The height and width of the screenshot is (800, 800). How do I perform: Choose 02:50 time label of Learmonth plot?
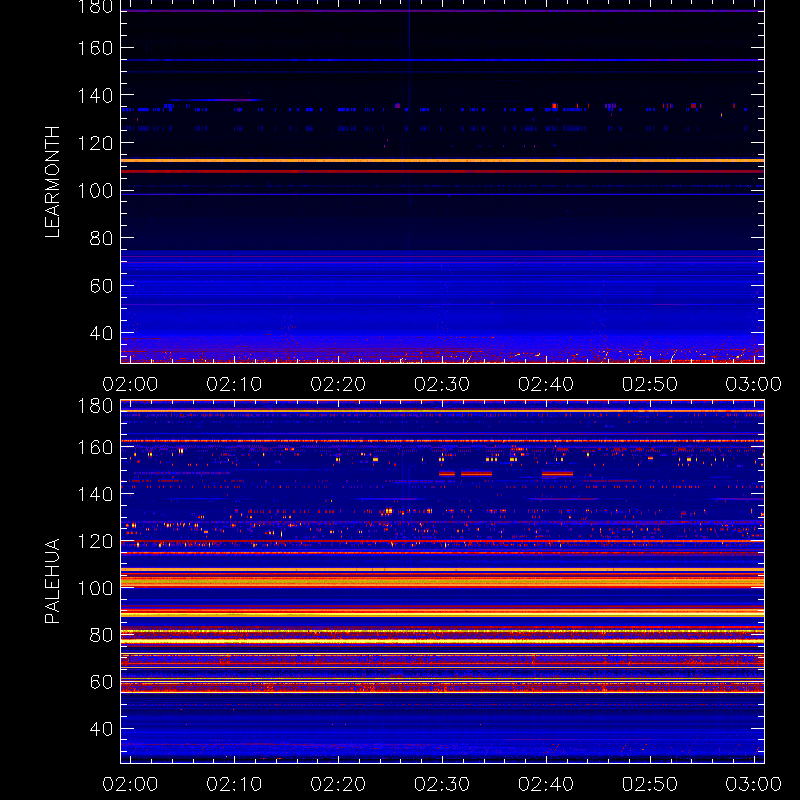coord(650,384)
